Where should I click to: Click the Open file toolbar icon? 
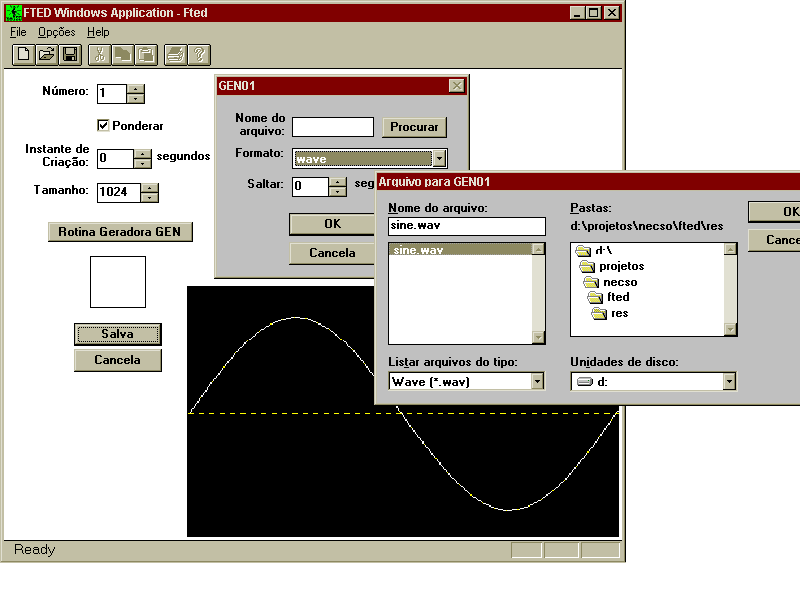click(x=46, y=54)
